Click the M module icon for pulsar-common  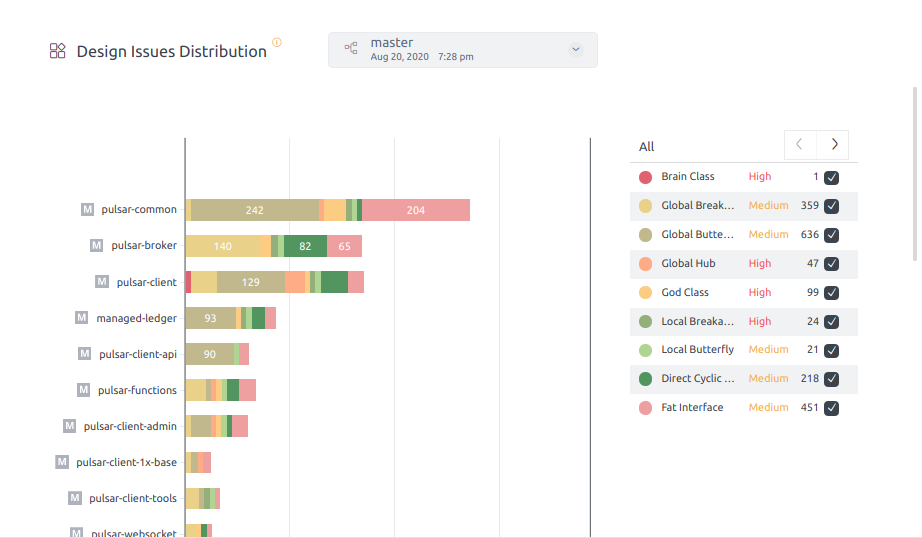tap(88, 210)
